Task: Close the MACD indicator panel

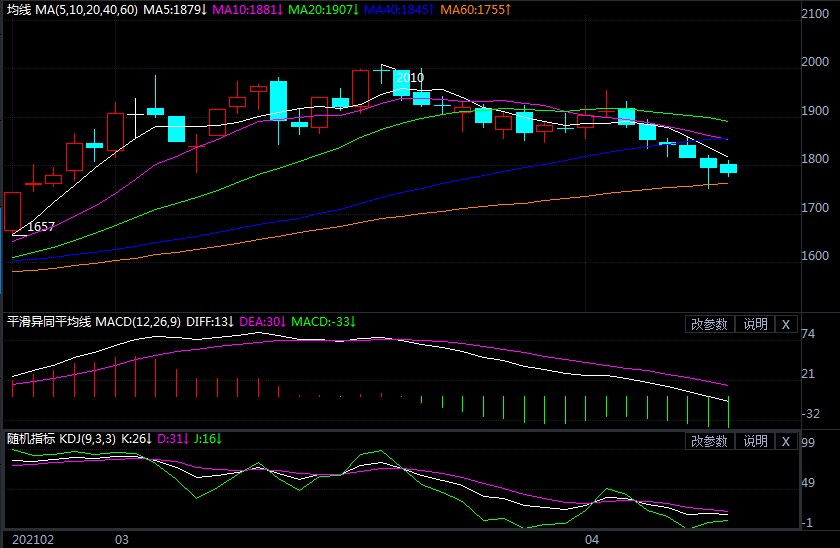Action: click(x=785, y=324)
